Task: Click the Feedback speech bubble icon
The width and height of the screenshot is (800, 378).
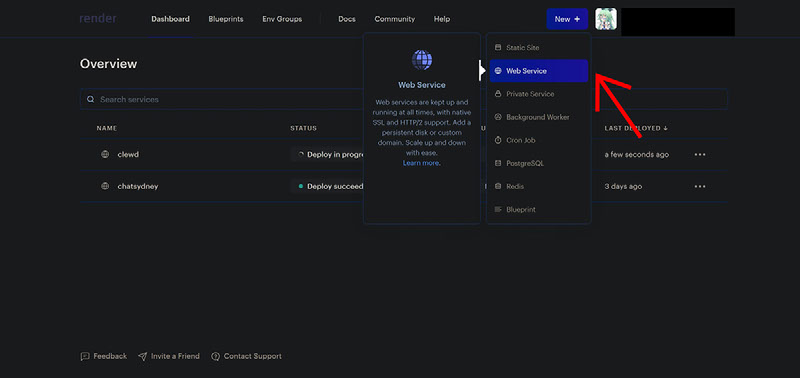Action: [x=85, y=356]
